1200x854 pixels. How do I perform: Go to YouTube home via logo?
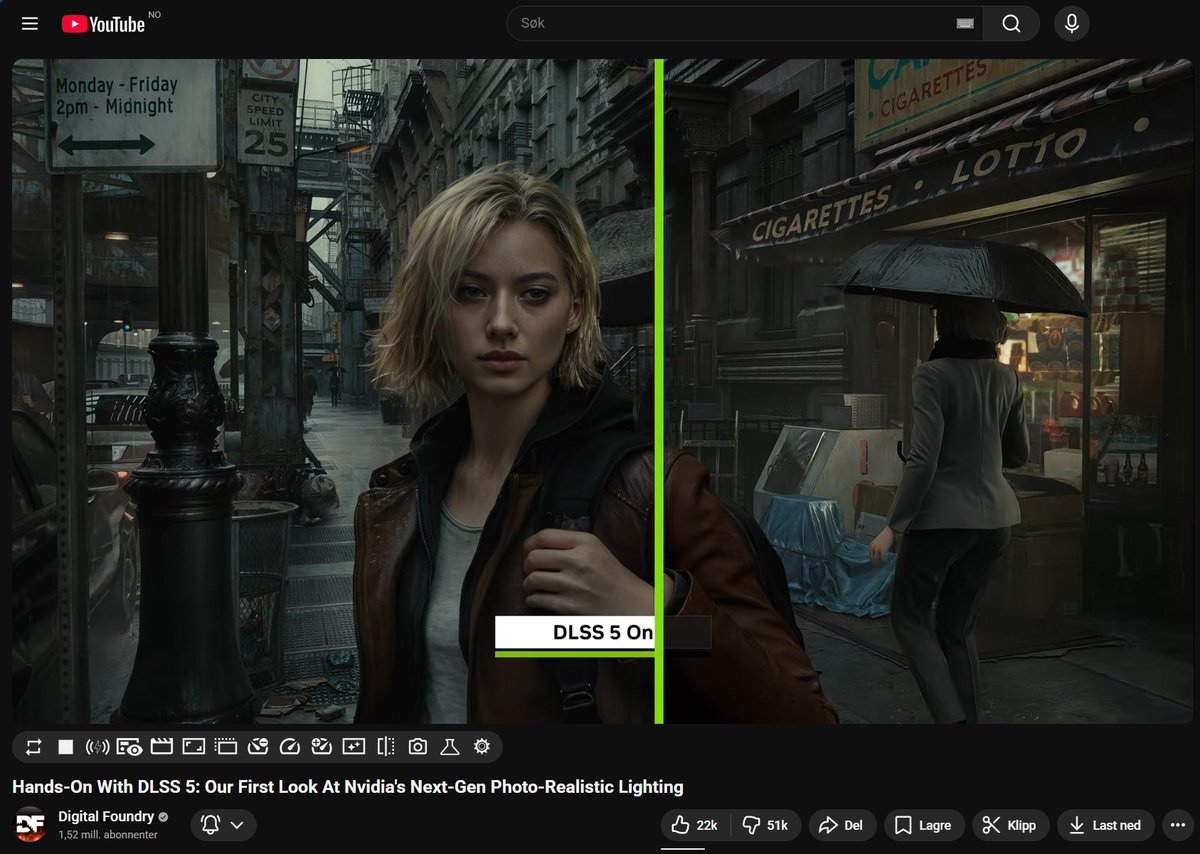click(x=103, y=24)
